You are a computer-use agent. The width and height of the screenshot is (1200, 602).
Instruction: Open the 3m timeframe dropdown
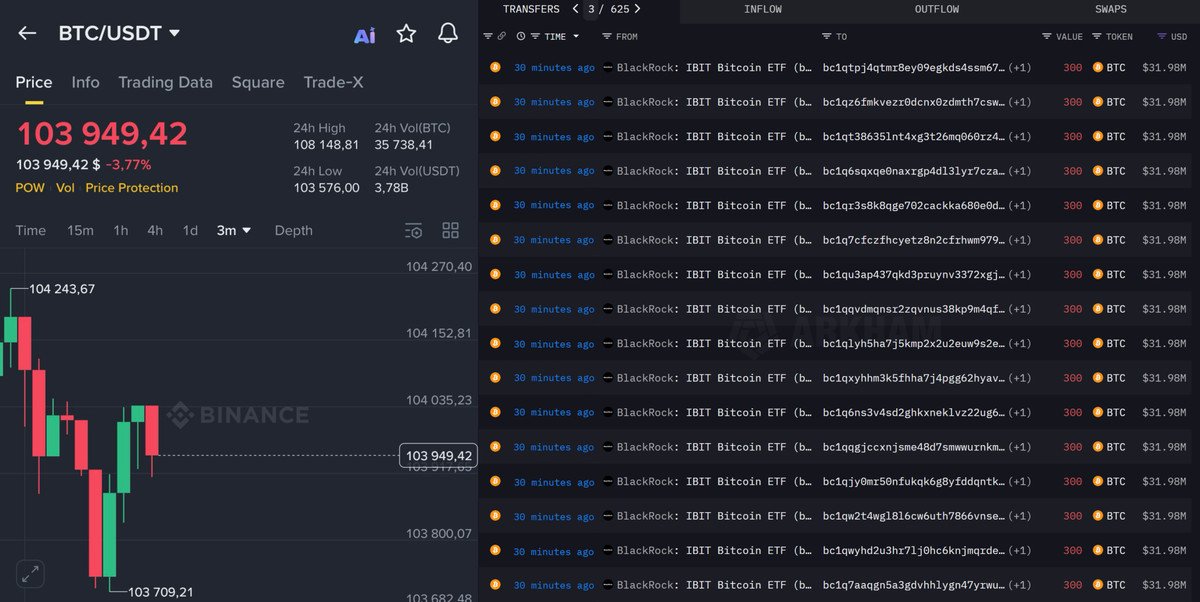(x=233, y=230)
